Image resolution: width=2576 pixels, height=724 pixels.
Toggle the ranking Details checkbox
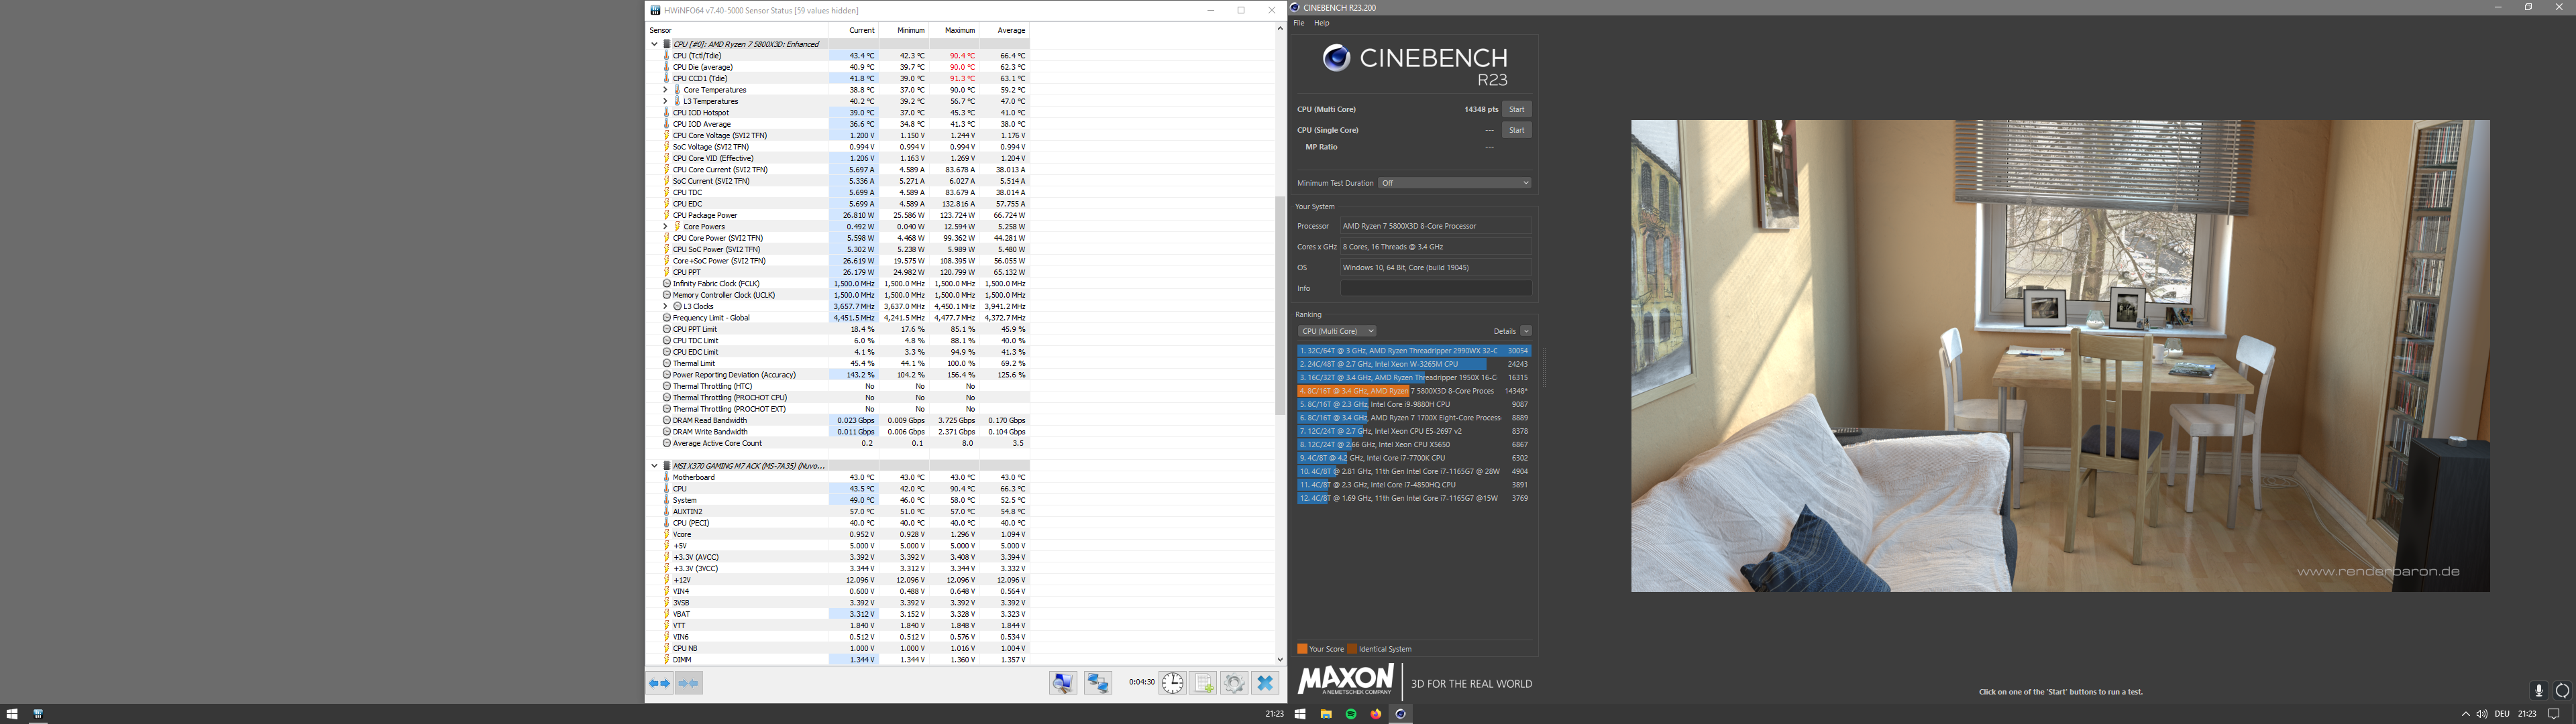coord(1526,331)
